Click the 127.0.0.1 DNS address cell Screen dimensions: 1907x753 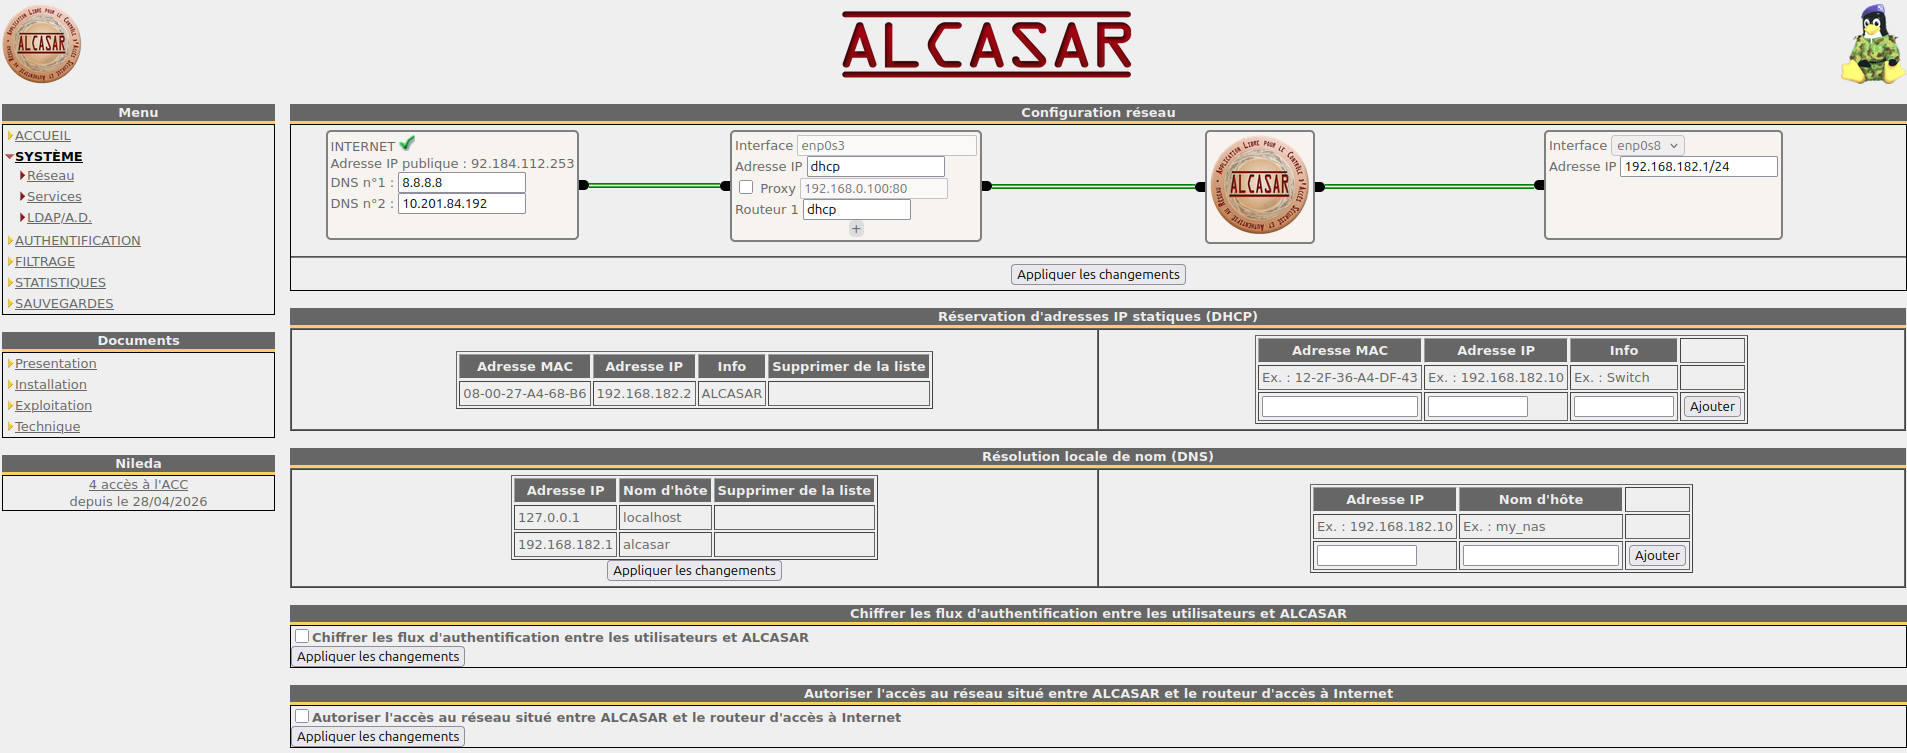(565, 517)
